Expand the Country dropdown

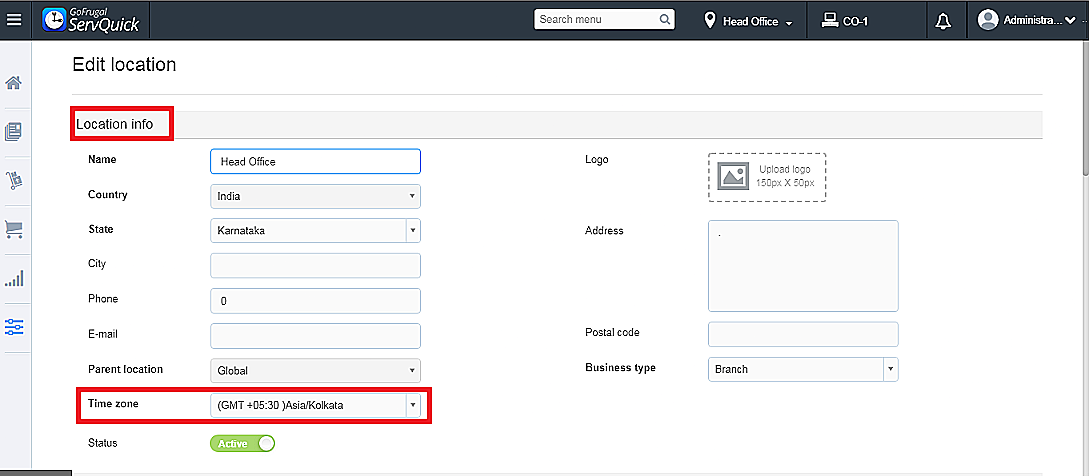pyautogui.click(x=315, y=196)
